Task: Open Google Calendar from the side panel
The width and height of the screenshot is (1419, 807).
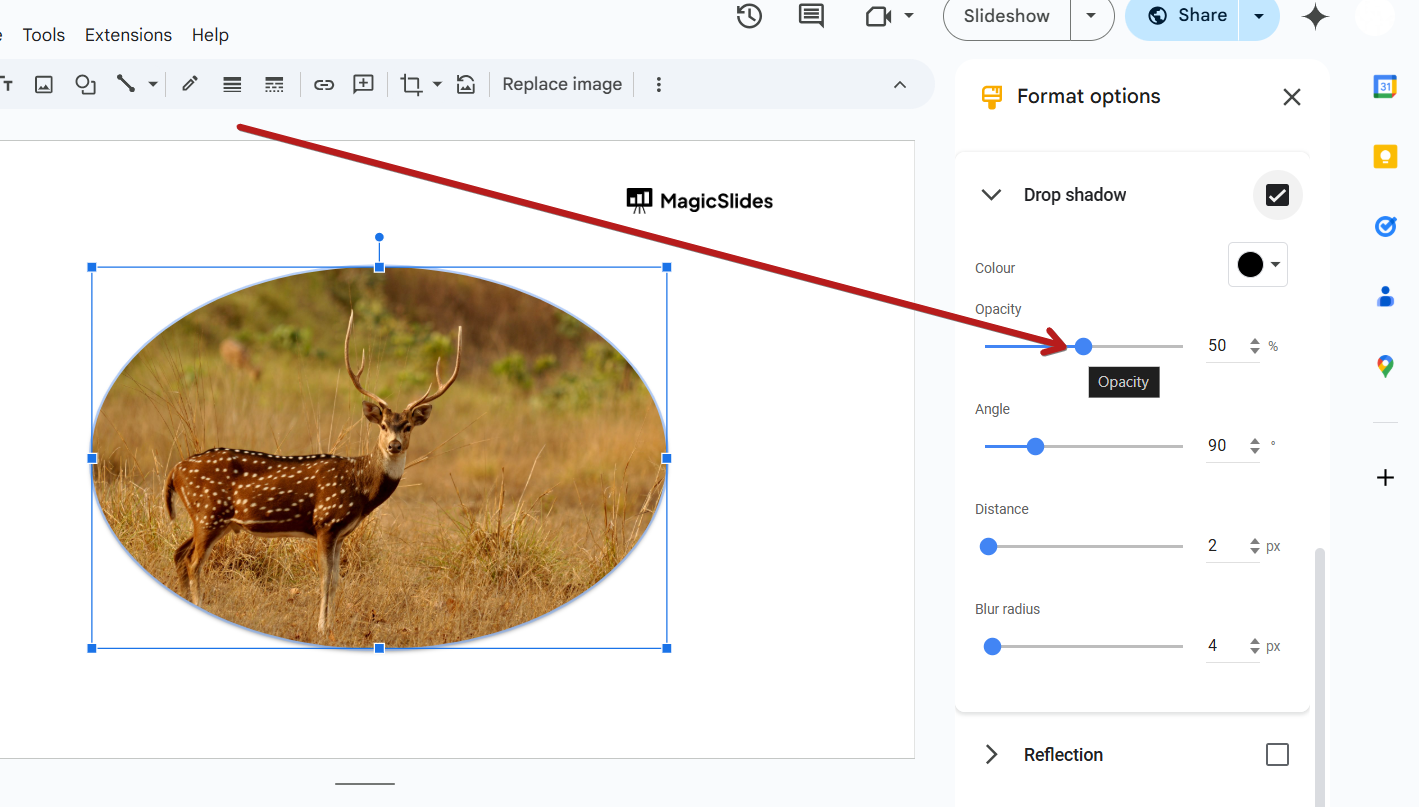Action: 1385,86
